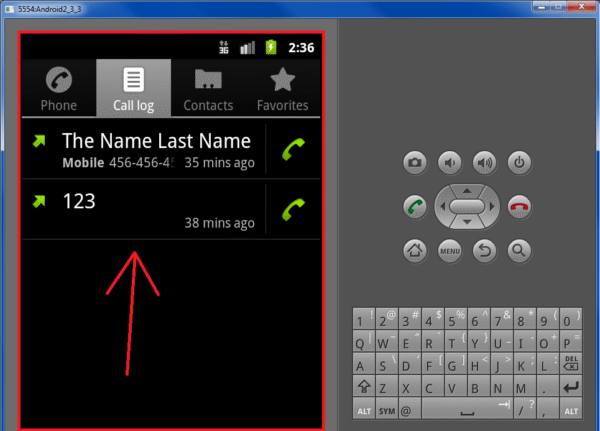This screenshot has width=600, height=431.
Task: Click the signal strength status icon
Action: point(247,48)
